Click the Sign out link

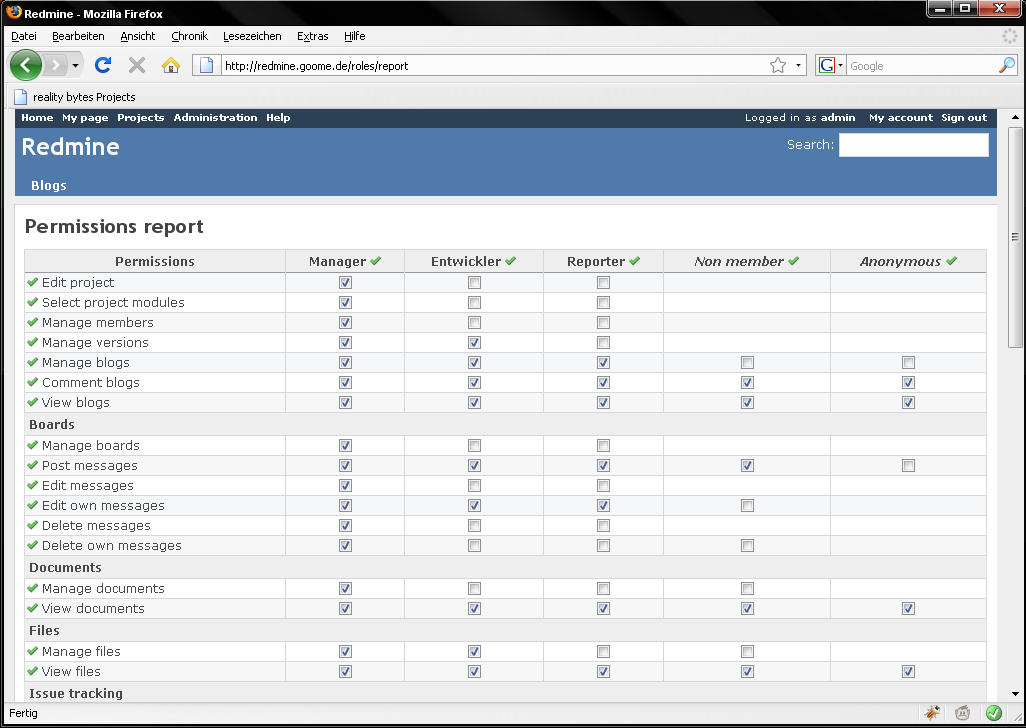(x=964, y=118)
